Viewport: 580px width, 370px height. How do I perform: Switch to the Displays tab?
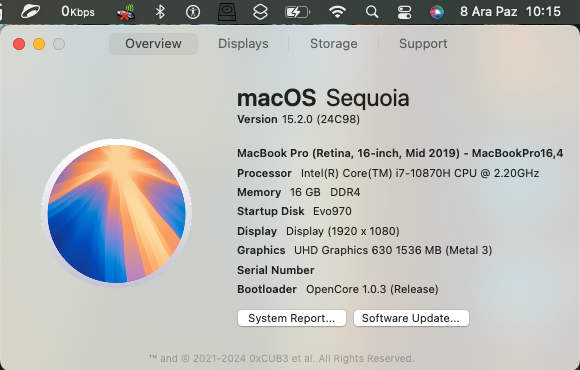243,44
